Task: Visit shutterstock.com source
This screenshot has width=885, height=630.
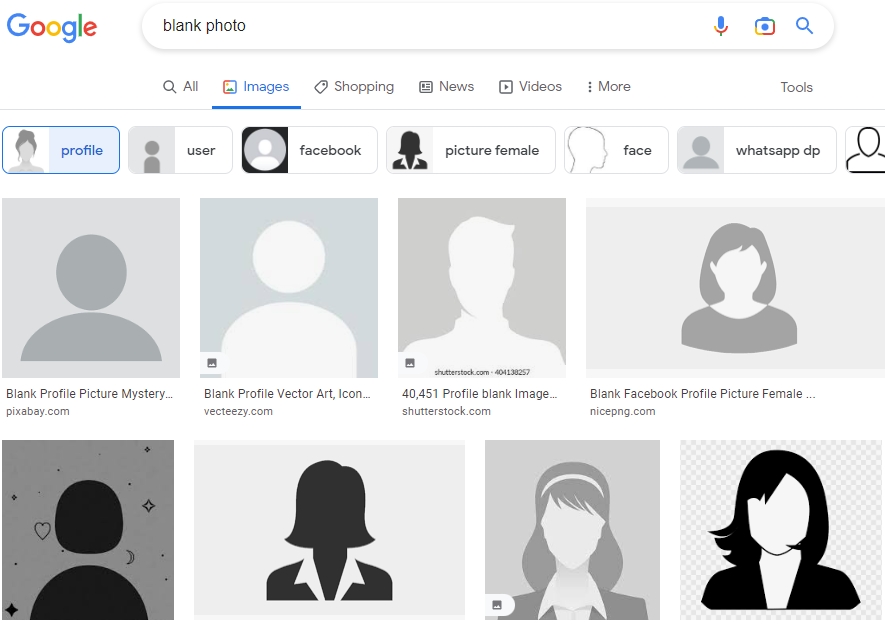Action: click(x=446, y=412)
